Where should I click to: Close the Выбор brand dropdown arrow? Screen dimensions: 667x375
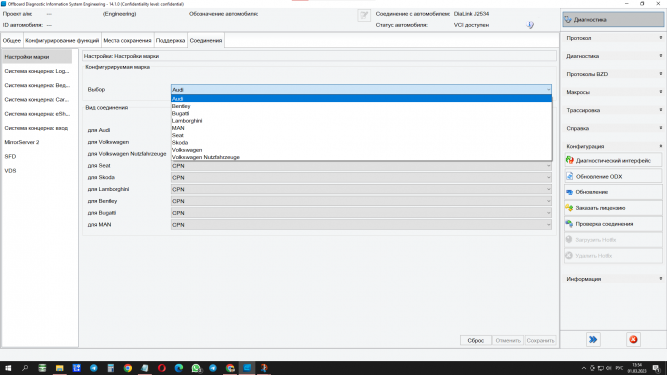coord(548,89)
